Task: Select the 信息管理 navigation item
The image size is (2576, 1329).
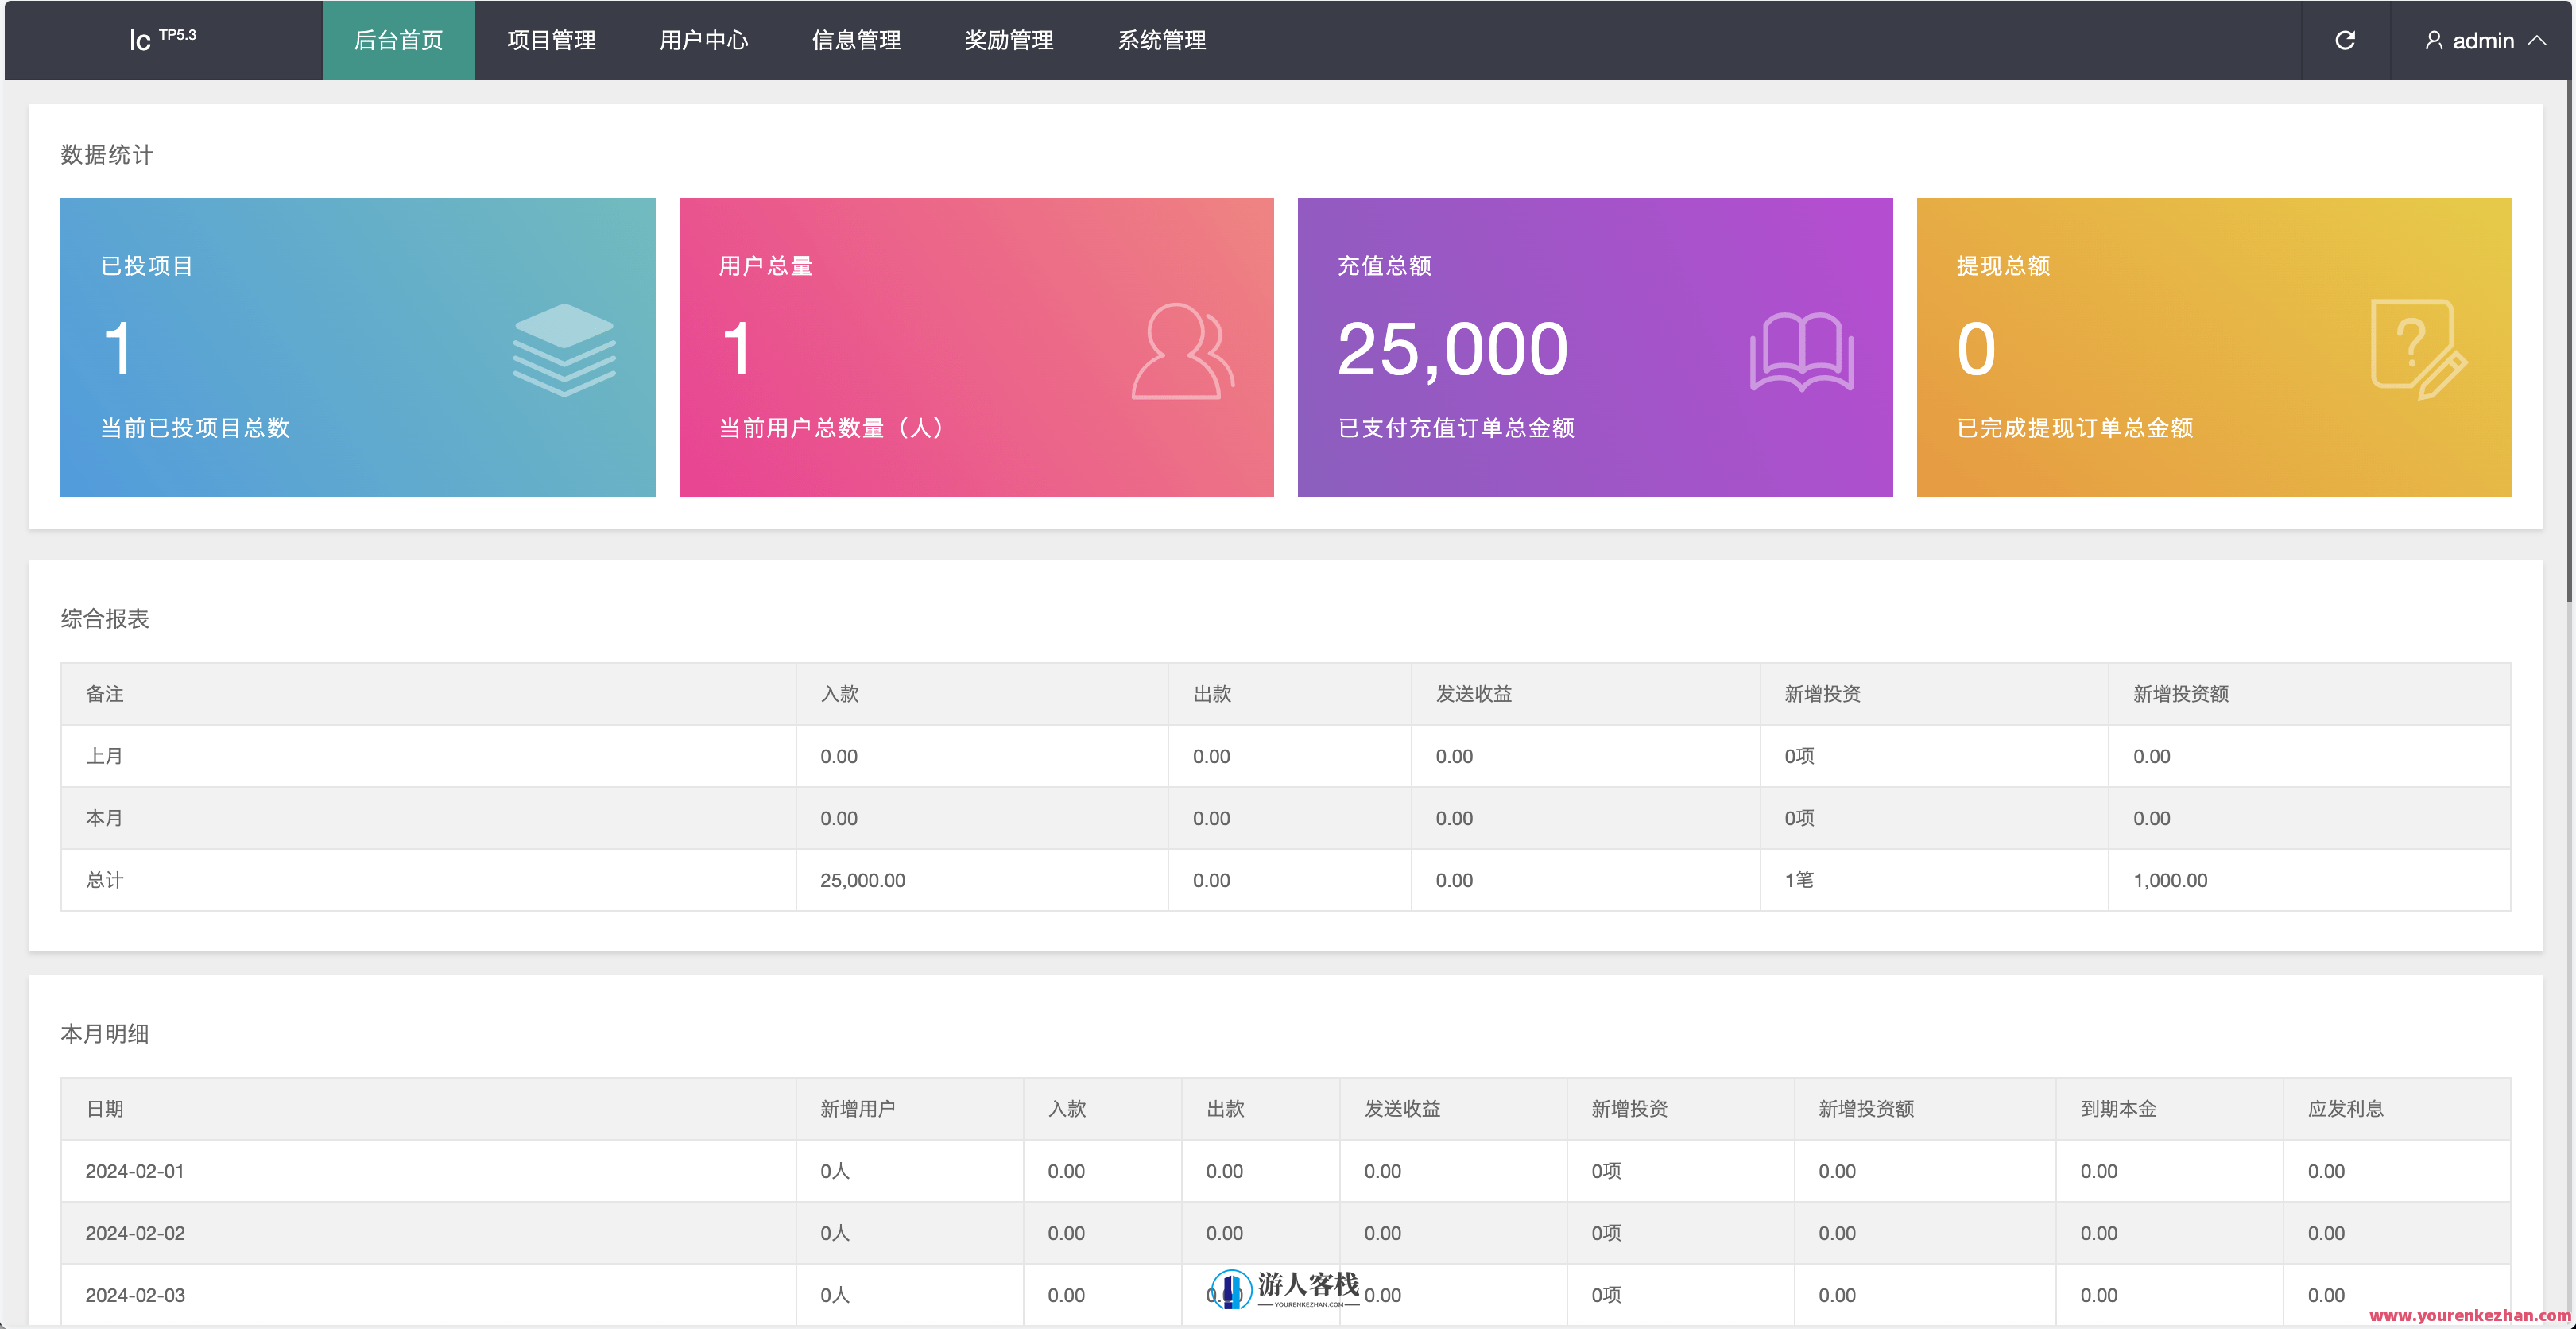Action: [856, 40]
